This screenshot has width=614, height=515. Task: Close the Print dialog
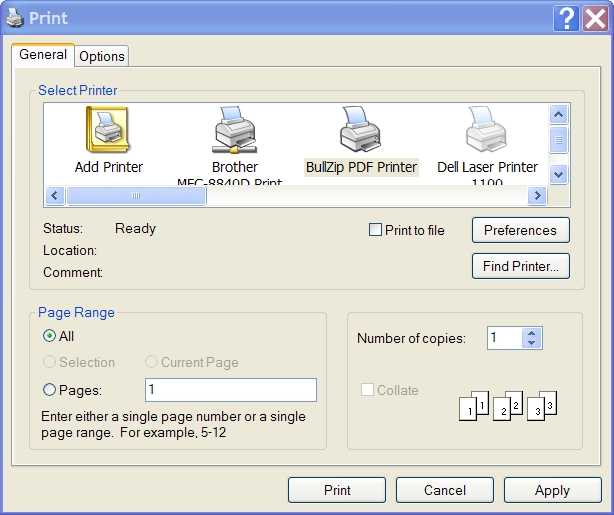[x=595, y=18]
